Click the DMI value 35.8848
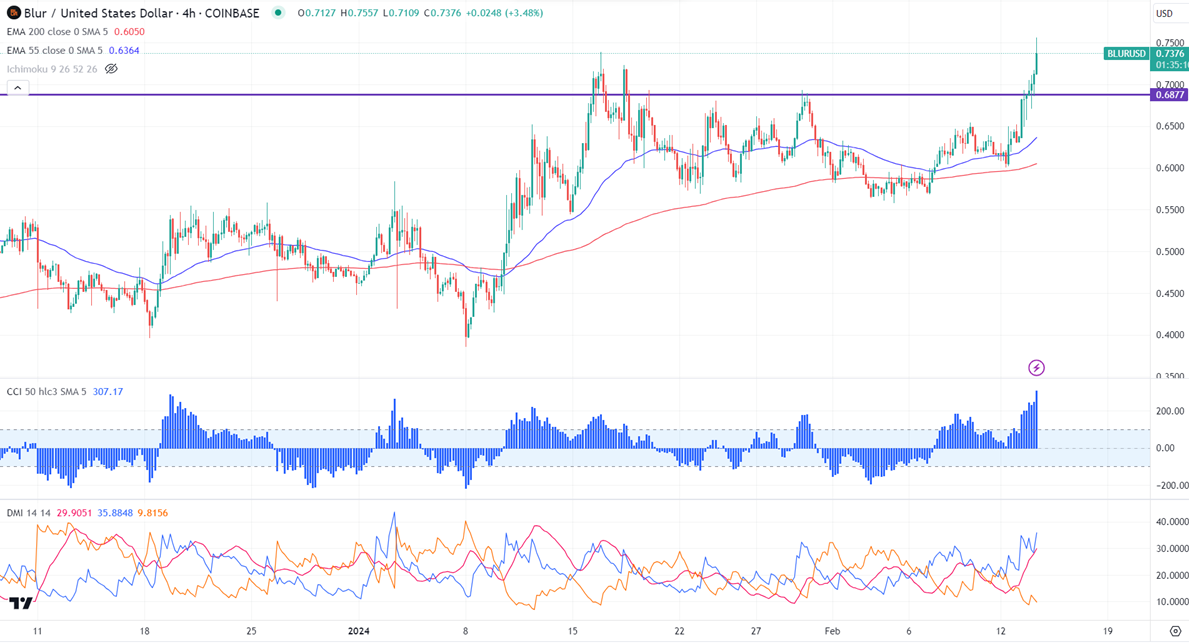This screenshot has height=644, width=1189. (115, 514)
